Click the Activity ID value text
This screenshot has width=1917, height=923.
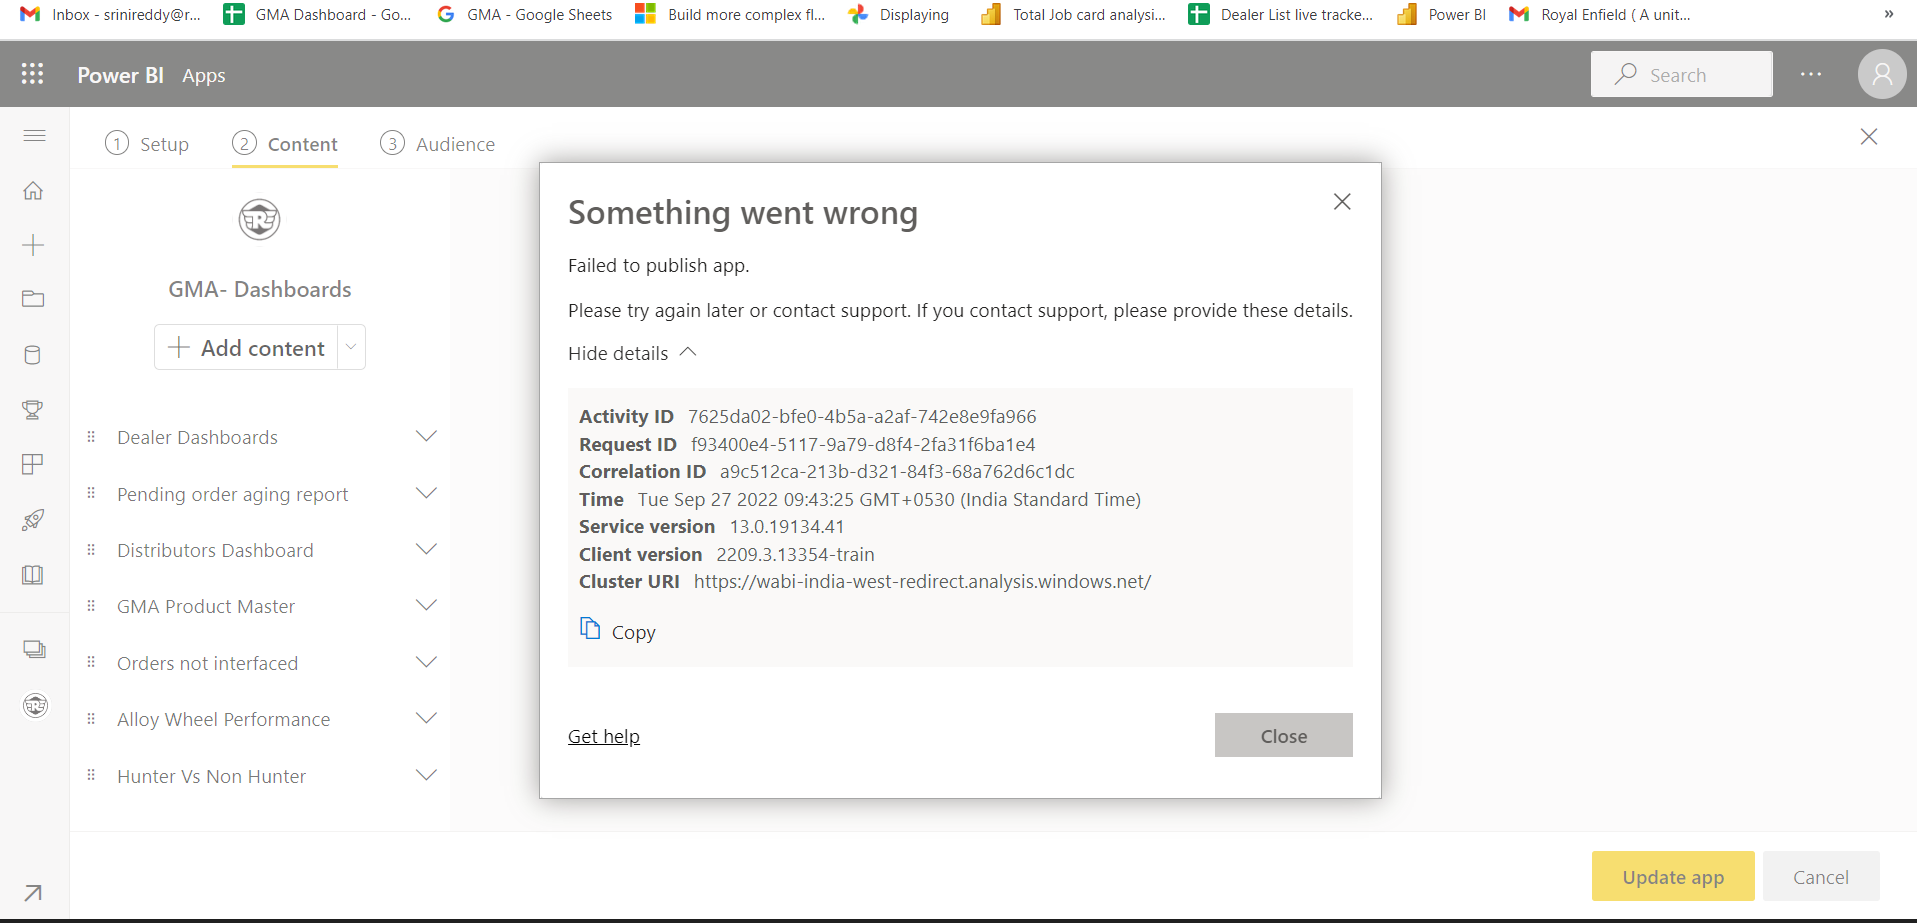[862, 416]
